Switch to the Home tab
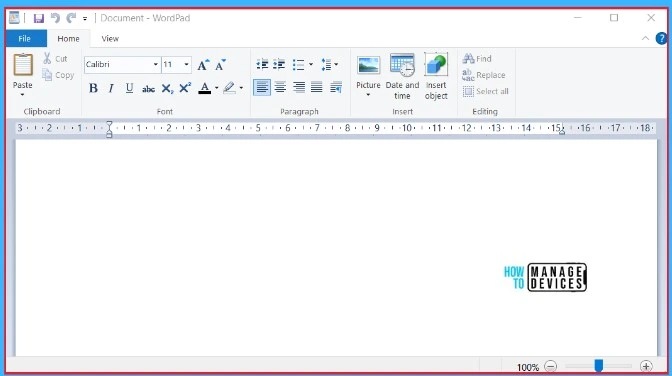The width and height of the screenshot is (672, 376). 69,39
